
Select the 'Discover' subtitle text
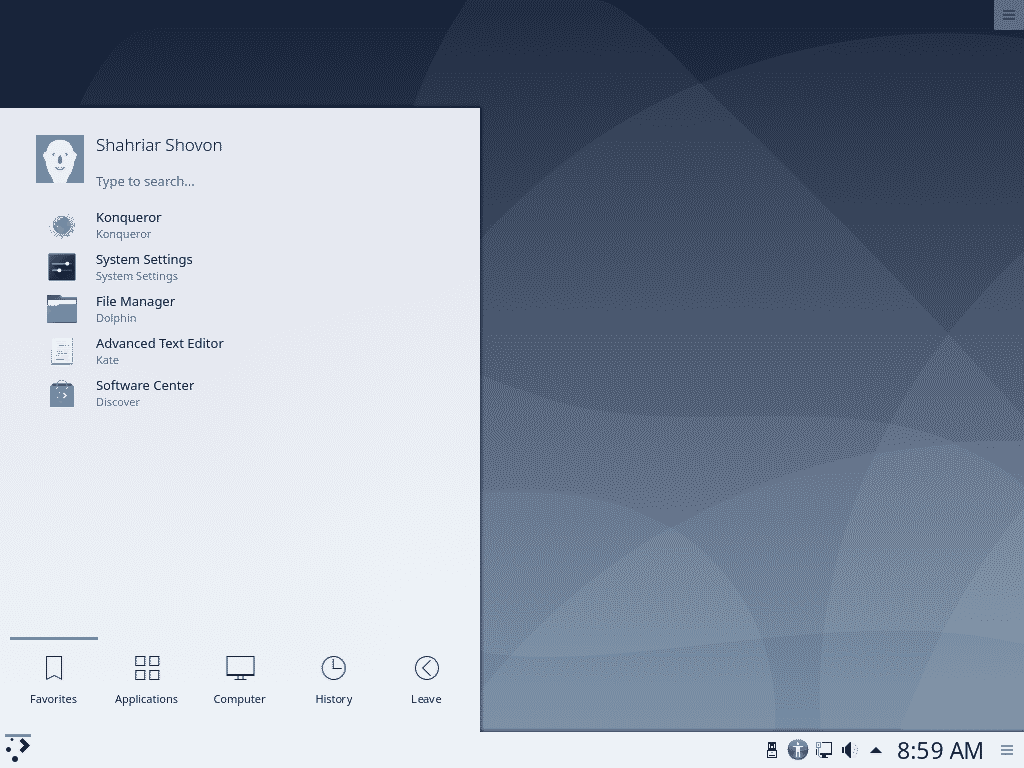pyautogui.click(x=118, y=402)
